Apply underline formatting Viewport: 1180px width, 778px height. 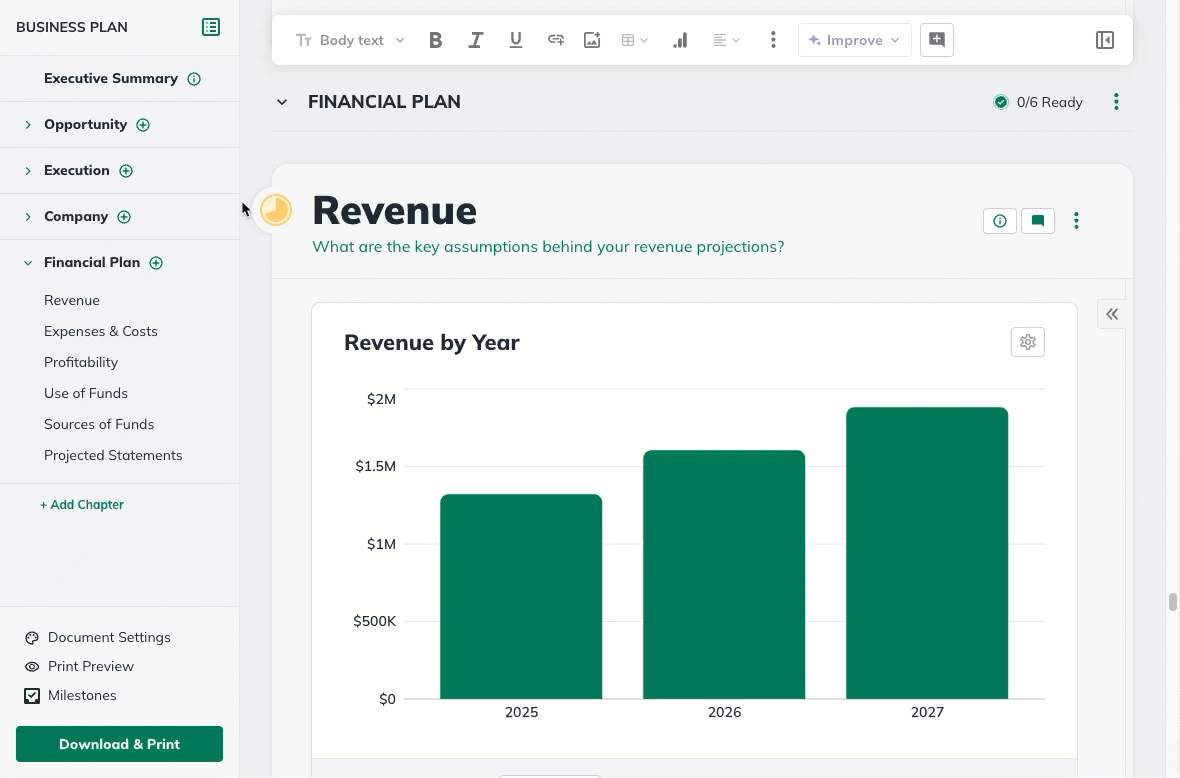pos(515,40)
